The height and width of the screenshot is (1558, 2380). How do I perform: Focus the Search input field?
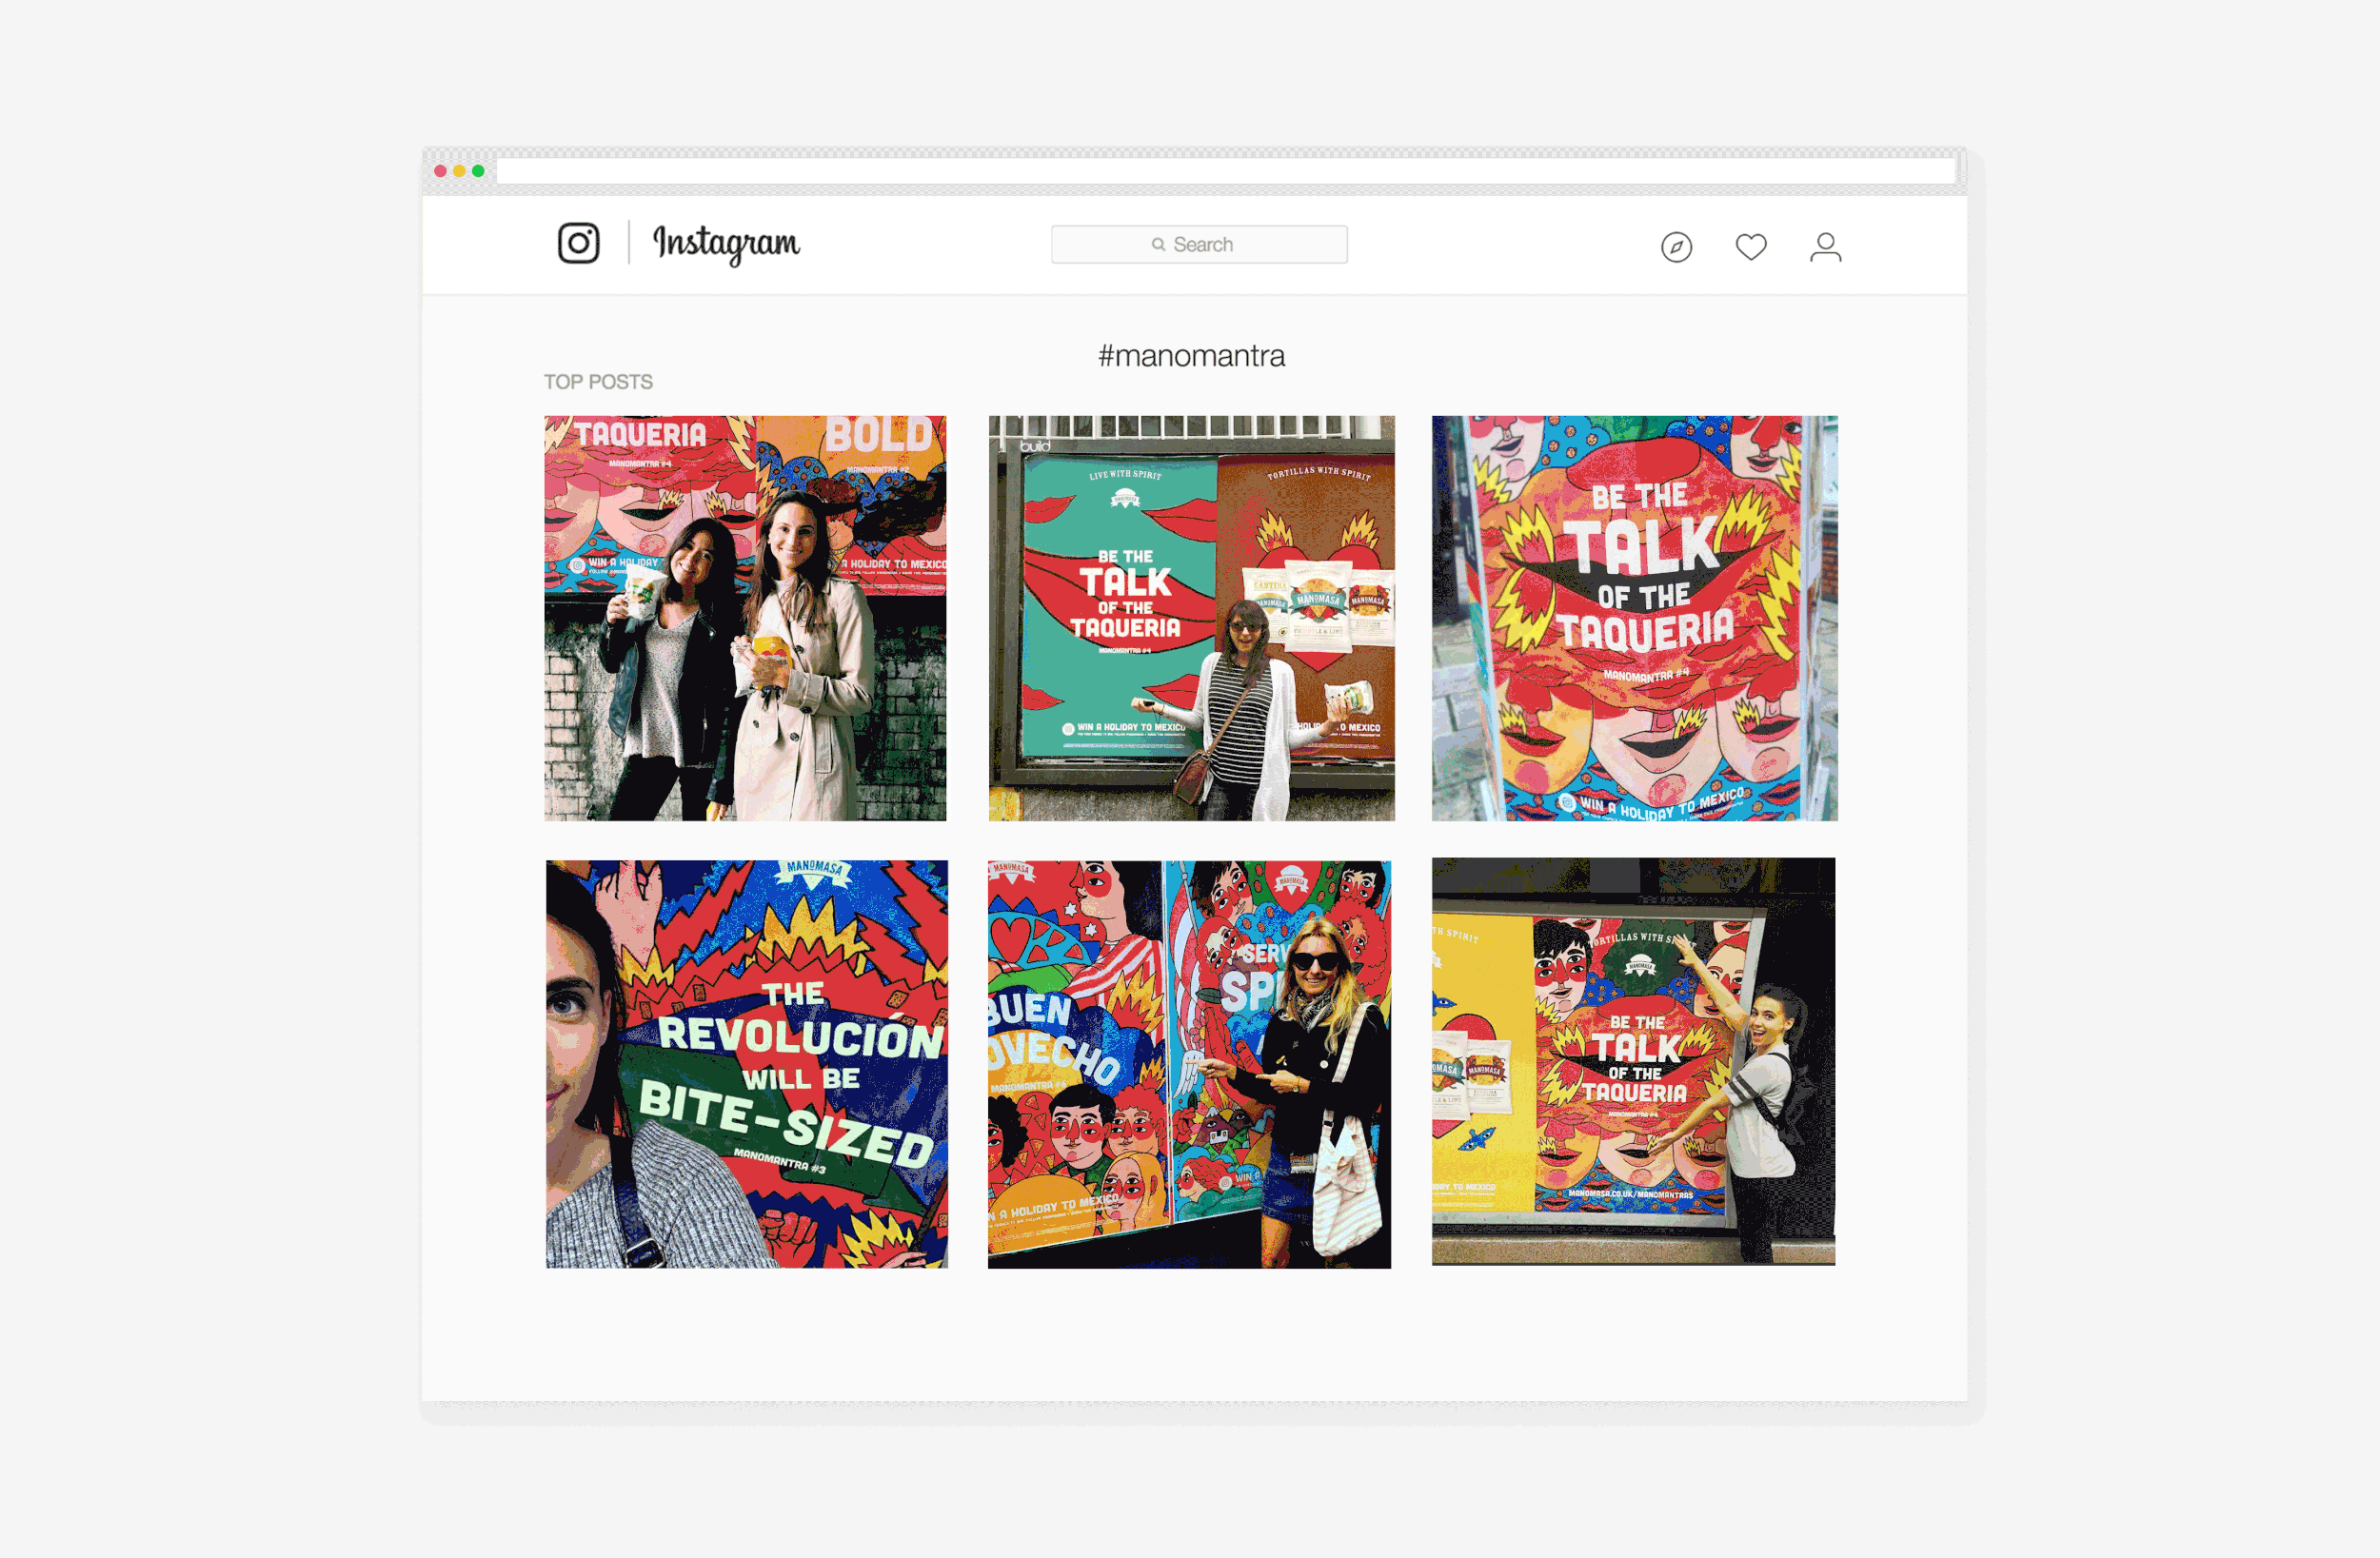[x=1199, y=244]
